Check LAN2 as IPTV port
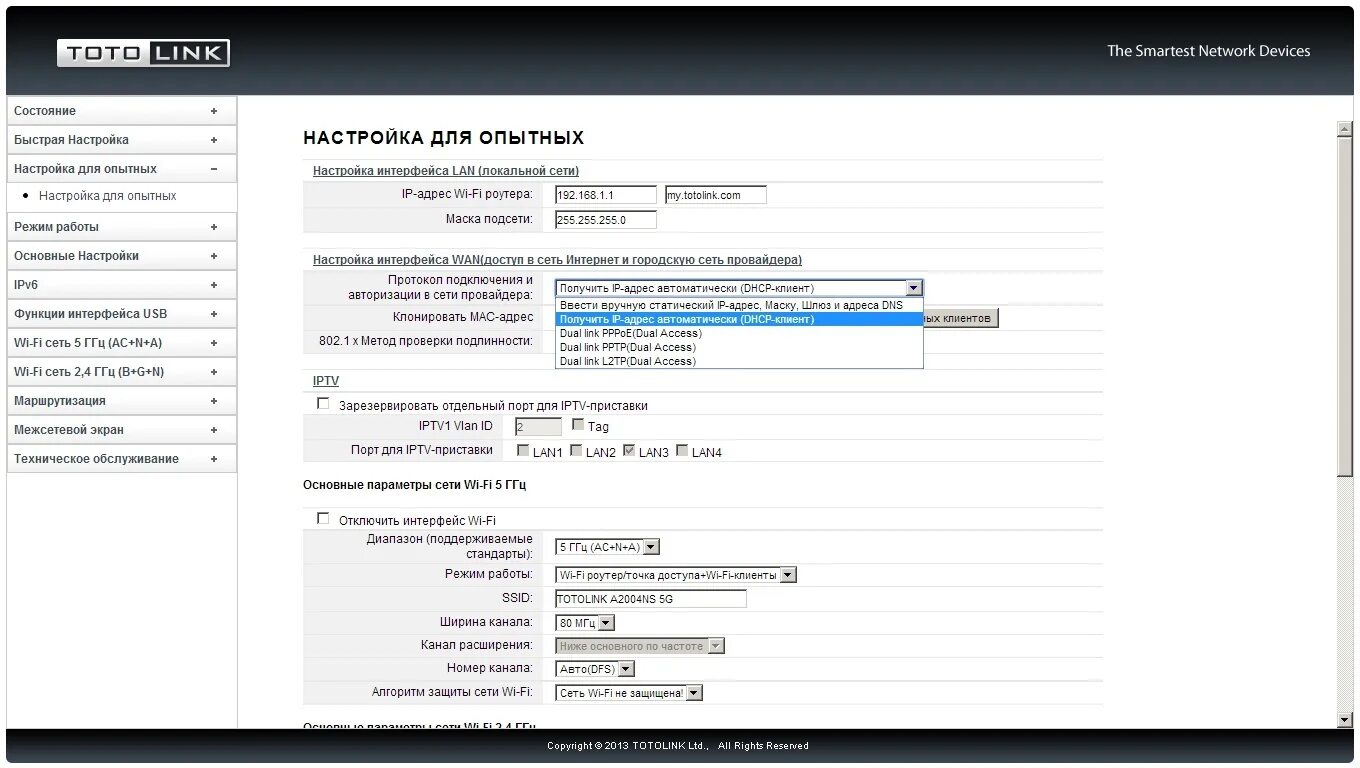 point(576,451)
